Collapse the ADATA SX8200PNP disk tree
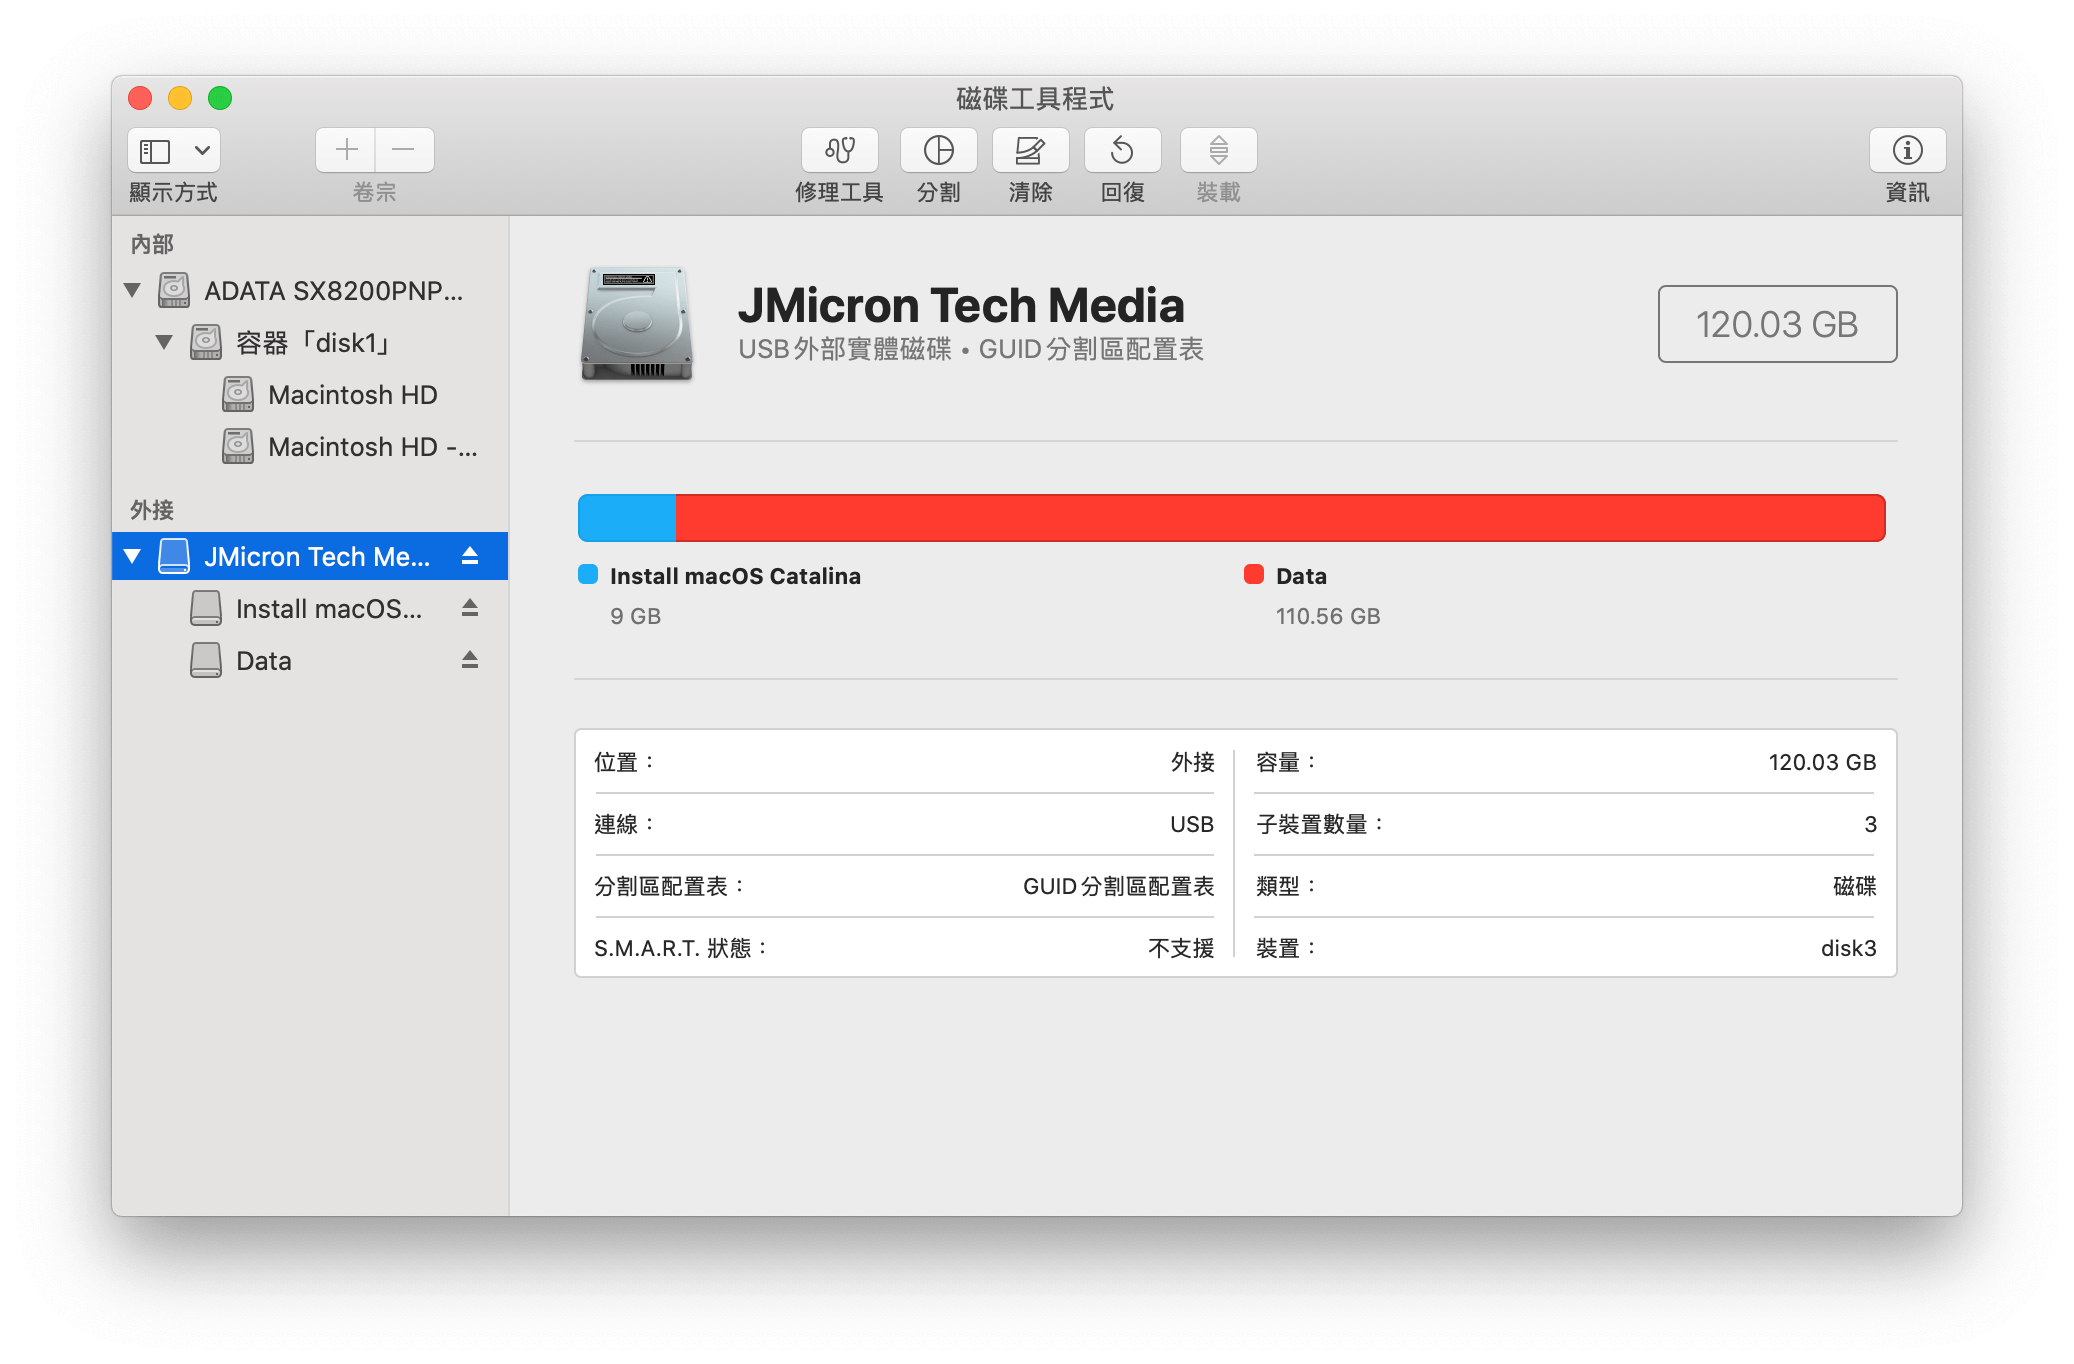The height and width of the screenshot is (1364, 2074). click(x=132, y=291)
